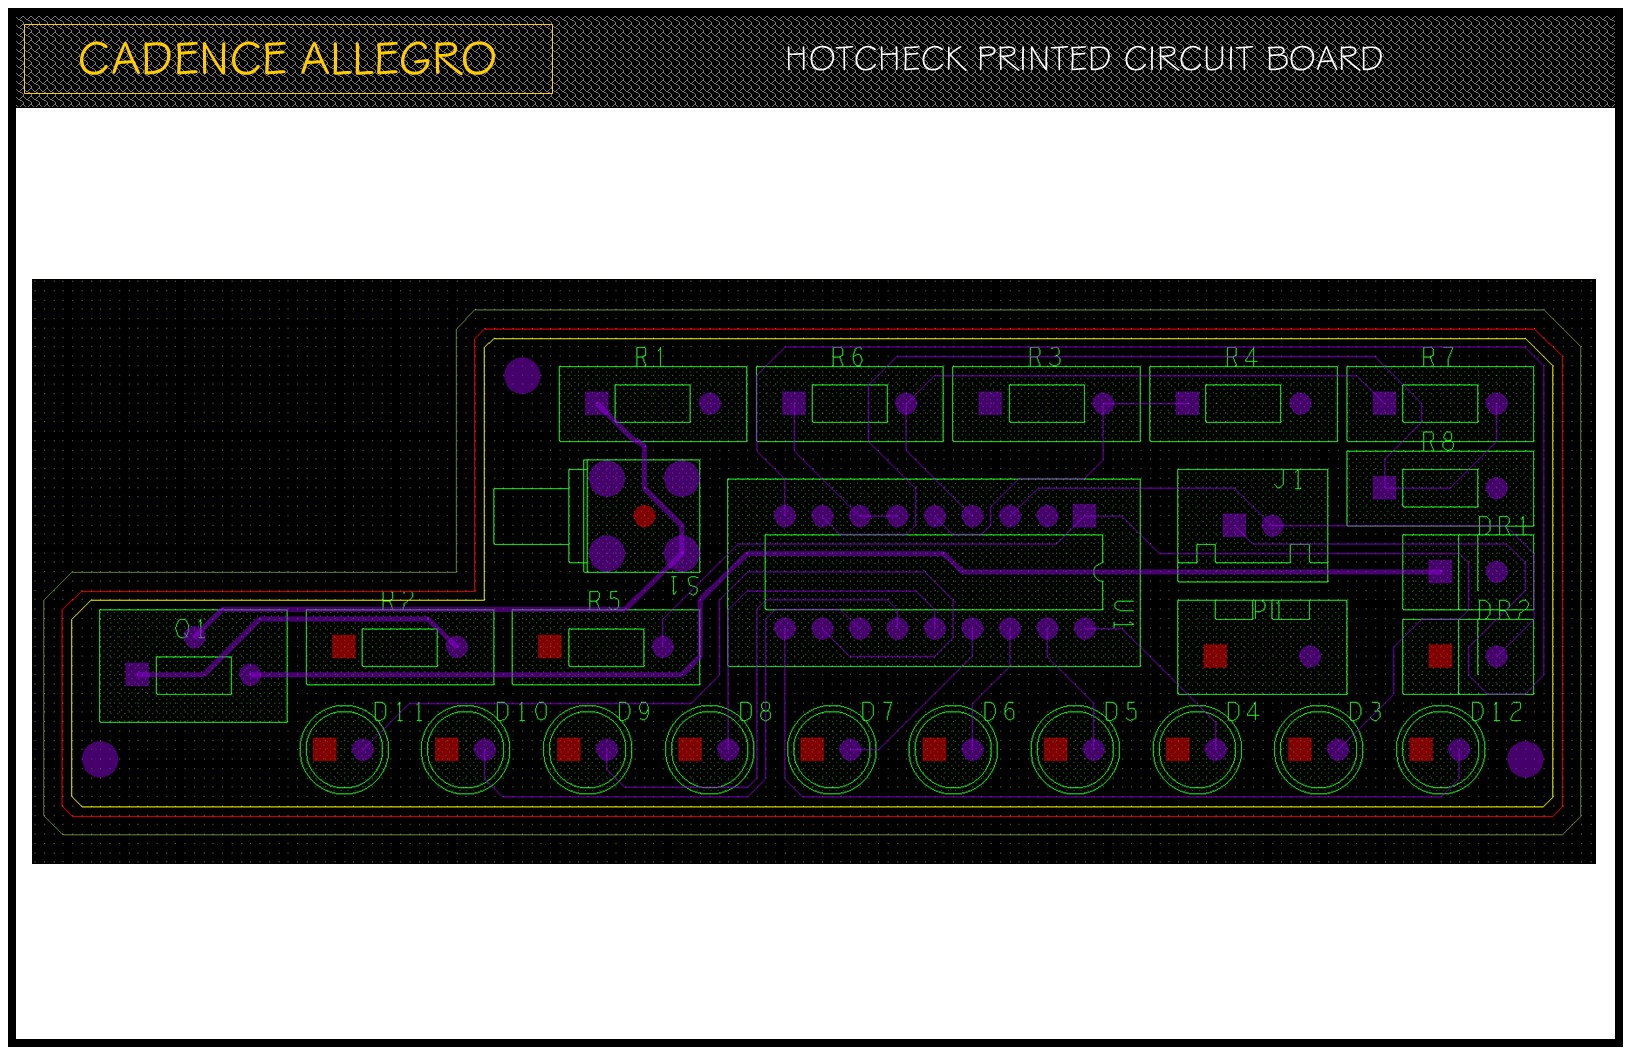Image resolution: width=1632 pixels, height=1056 pixels.
Task: Click the CADENCE ALLEGRO title text
Action: point(287,59)
